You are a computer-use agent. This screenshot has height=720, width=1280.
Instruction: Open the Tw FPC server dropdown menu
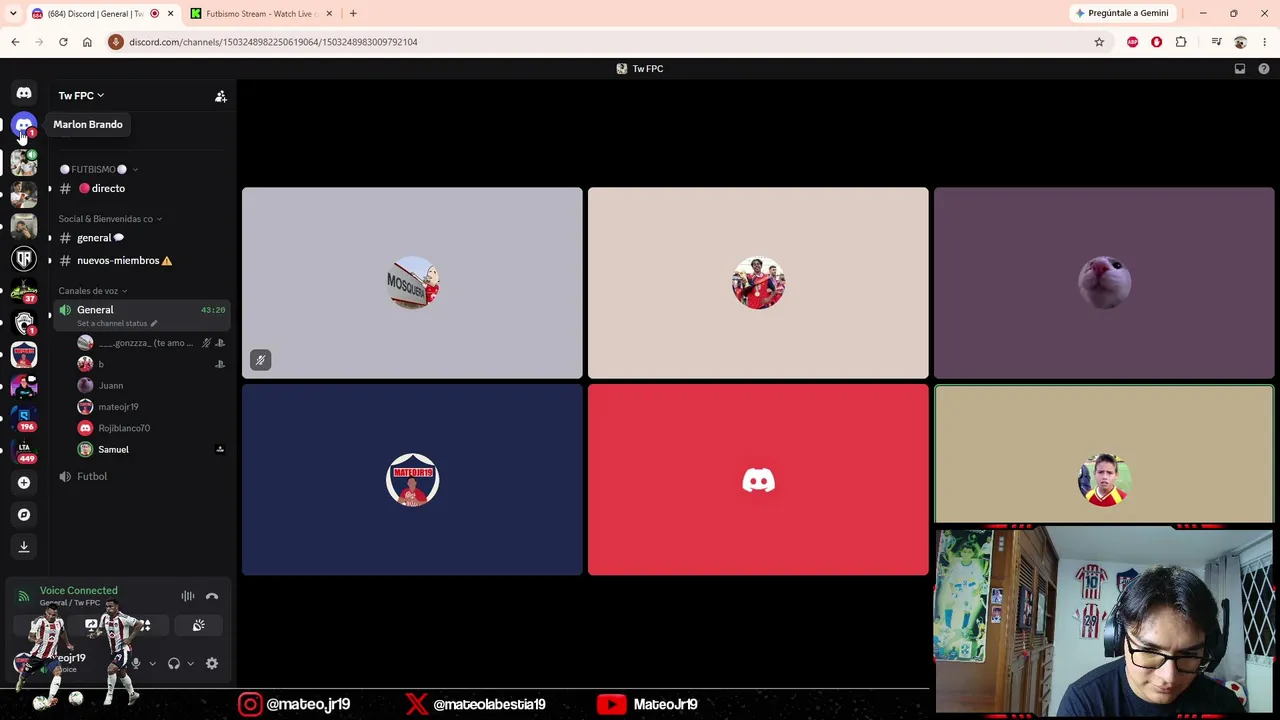(81, 96)
